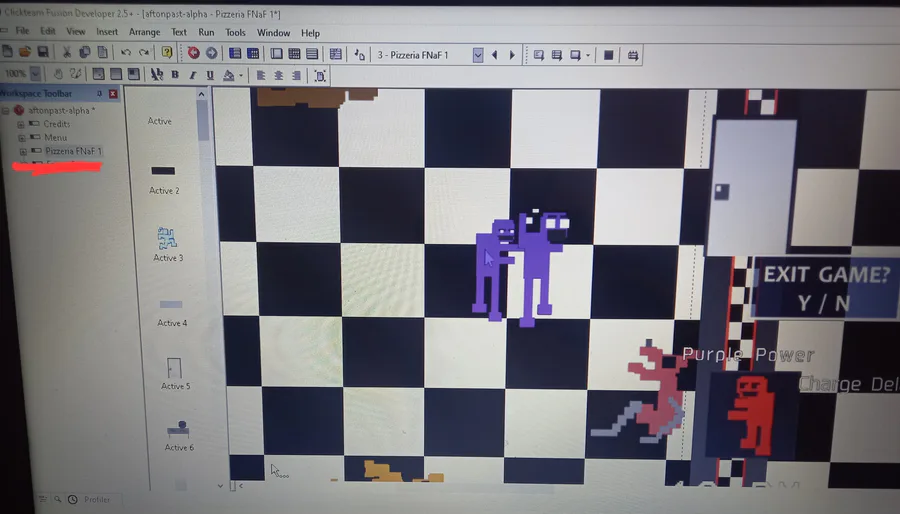Select the hand pan tool
The height and width of the screenshot is (514, 900).
click(58, 73)
